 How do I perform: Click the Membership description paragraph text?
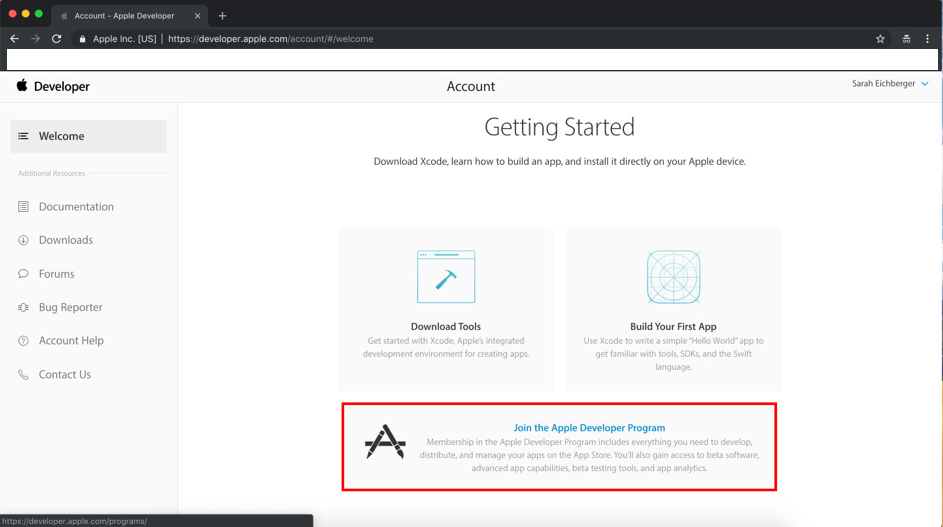[589, 455]
